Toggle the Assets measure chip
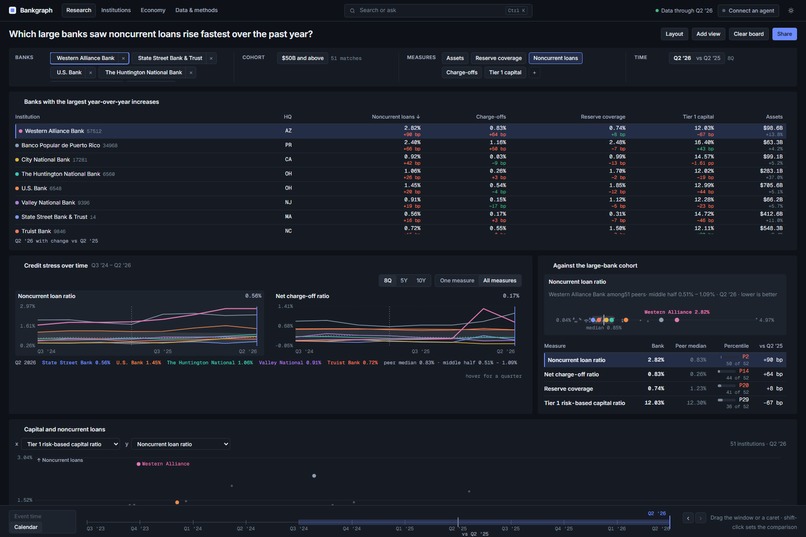The height and width of the screenshot is (537, 806). coord(455,58)
